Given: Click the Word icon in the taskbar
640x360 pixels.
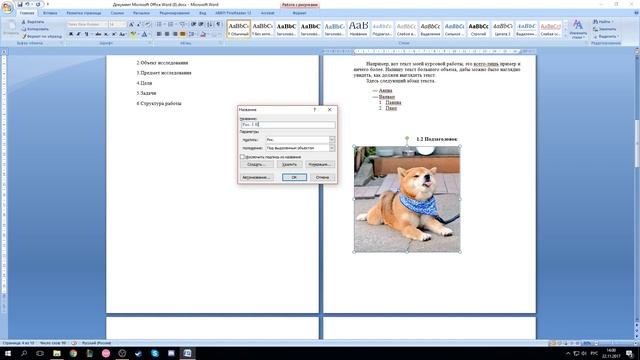Looking at the screenshot, I should [x=187, y=353].
